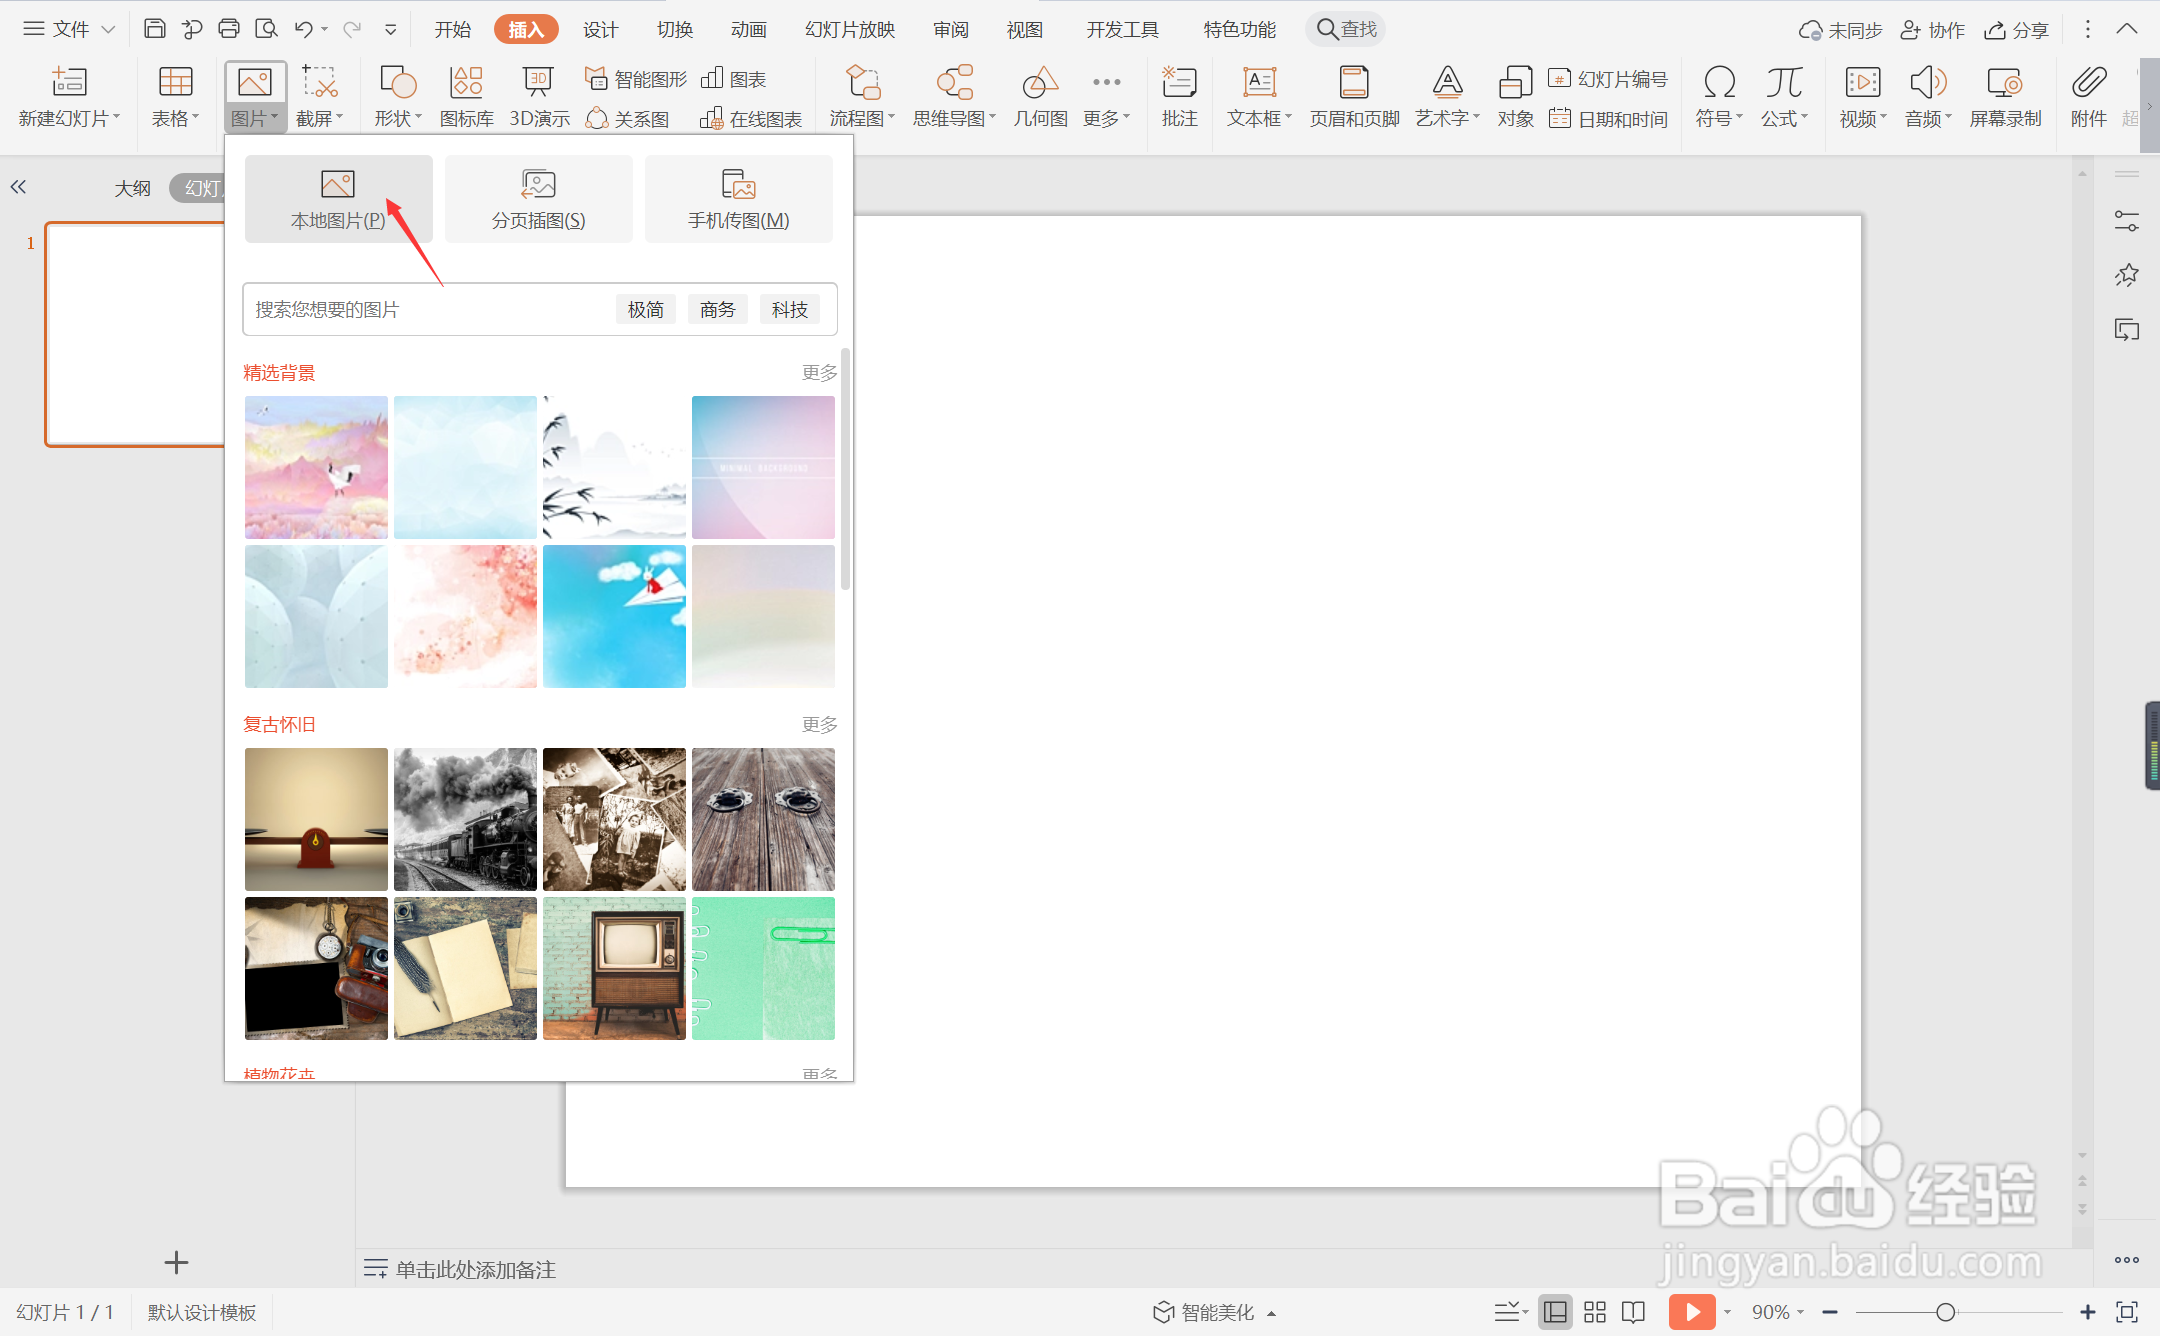Switch to the 设计 ribbon tab
Image resolution: width=2160 pixels, height=1336 pixels.
point(600,29)
